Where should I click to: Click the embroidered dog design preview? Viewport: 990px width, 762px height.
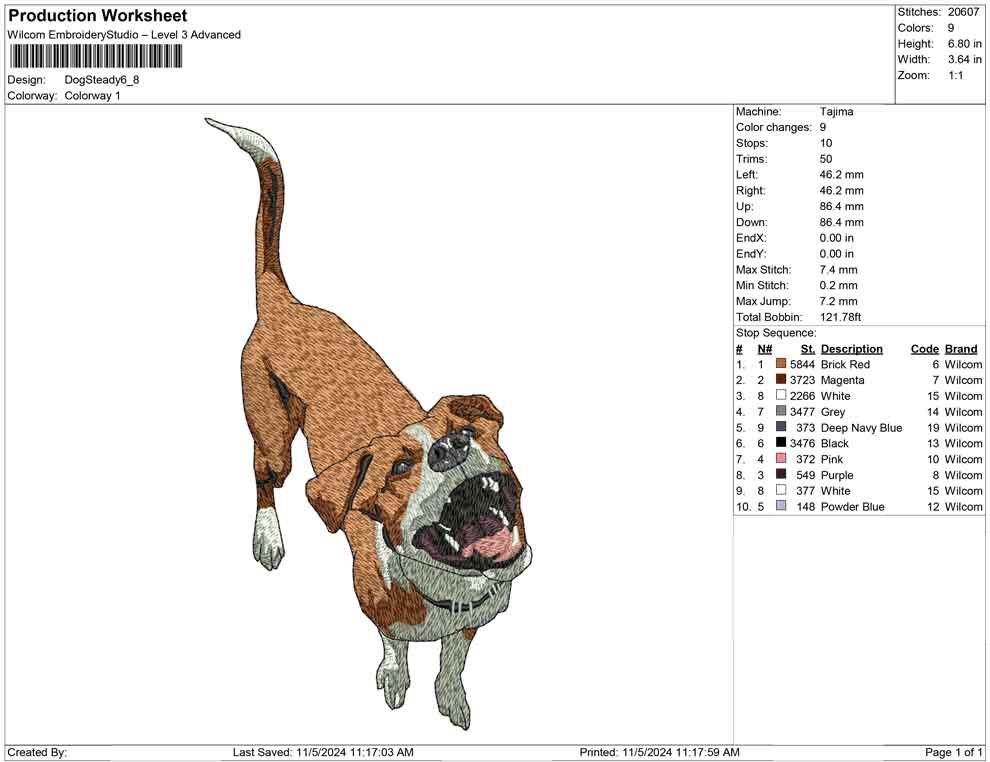click(x=368, y=423)
